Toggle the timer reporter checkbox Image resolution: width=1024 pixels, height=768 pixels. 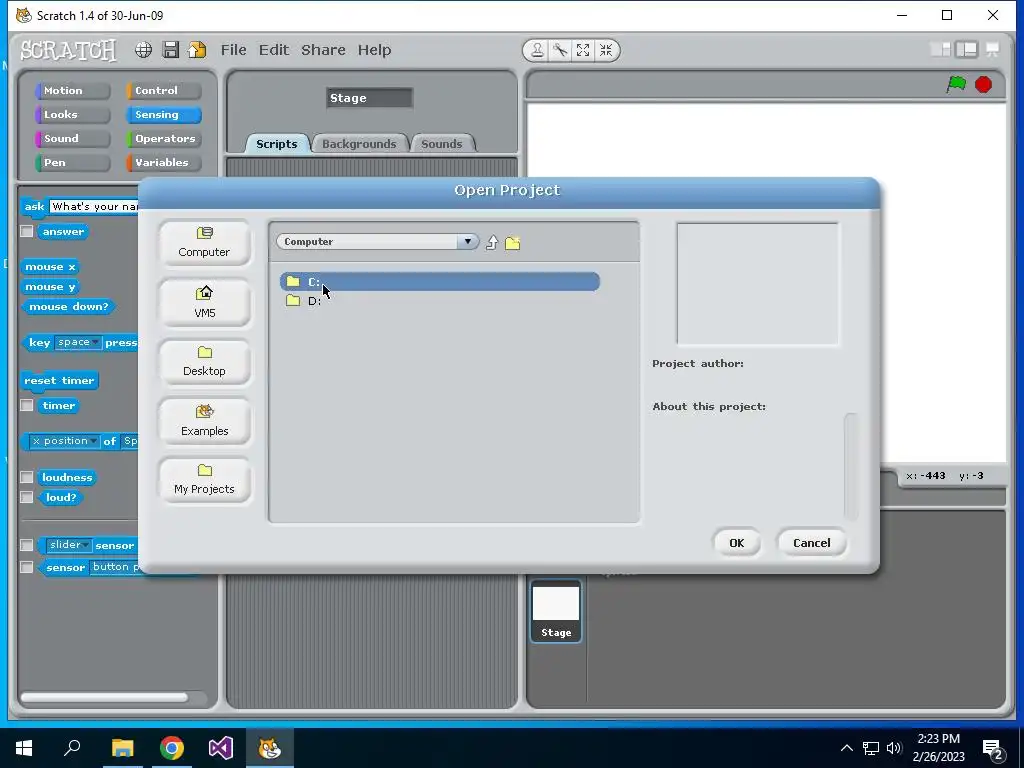[27, 406]
